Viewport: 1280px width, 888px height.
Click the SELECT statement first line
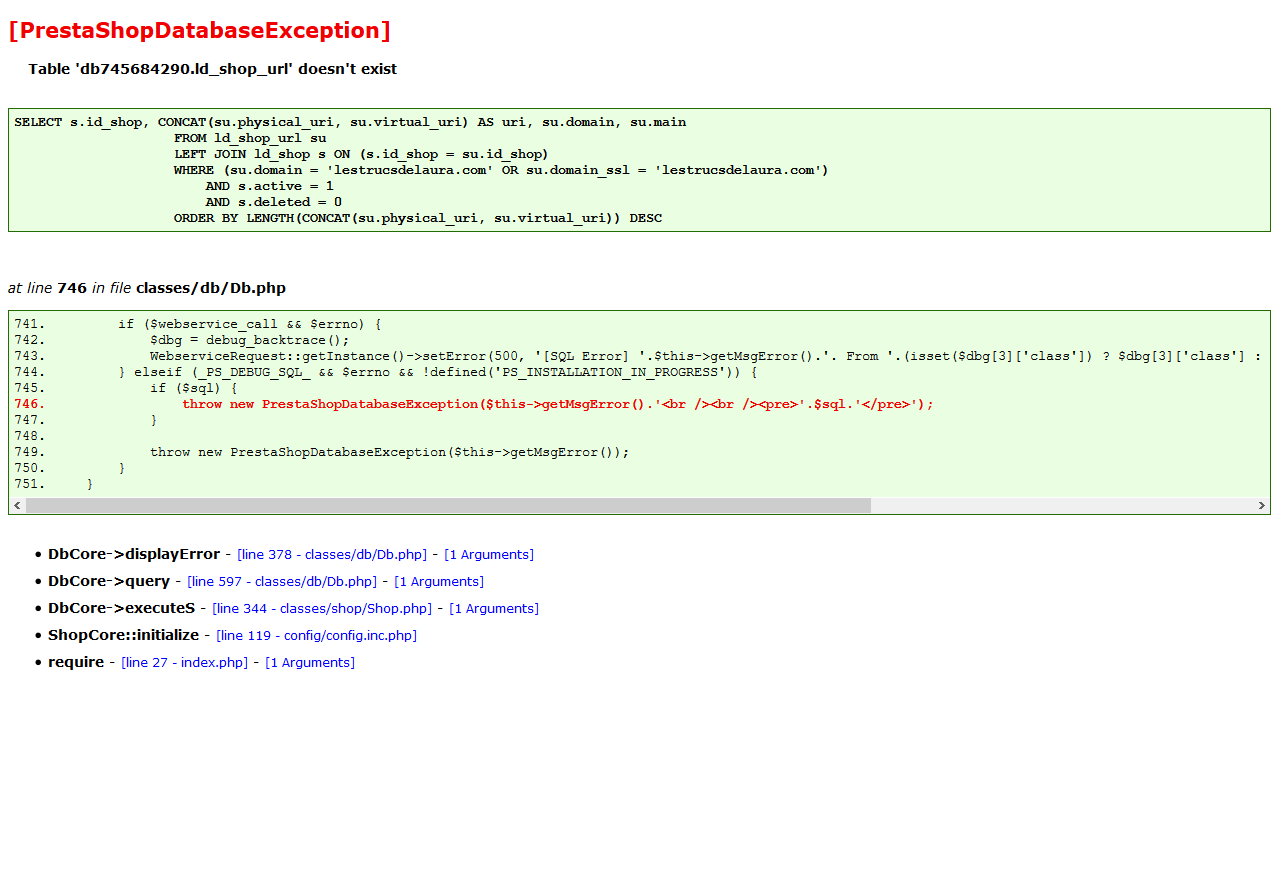point(350,122)
